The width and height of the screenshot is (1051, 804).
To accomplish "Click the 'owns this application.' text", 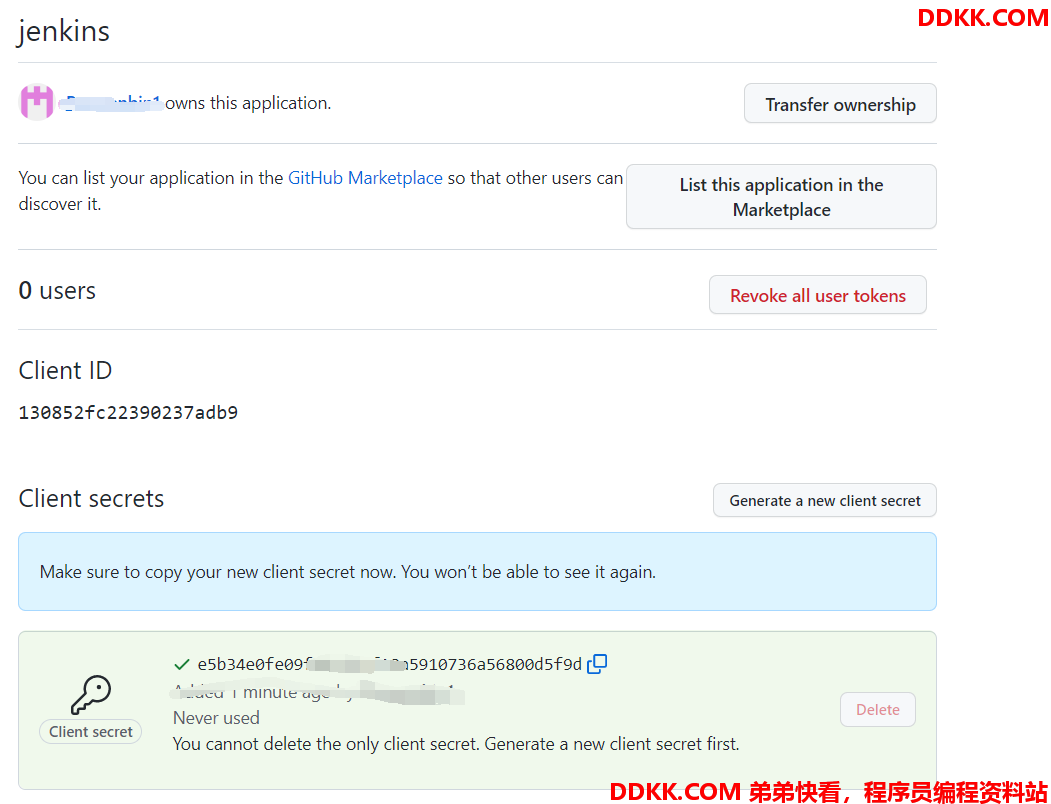I will point(248,103).
